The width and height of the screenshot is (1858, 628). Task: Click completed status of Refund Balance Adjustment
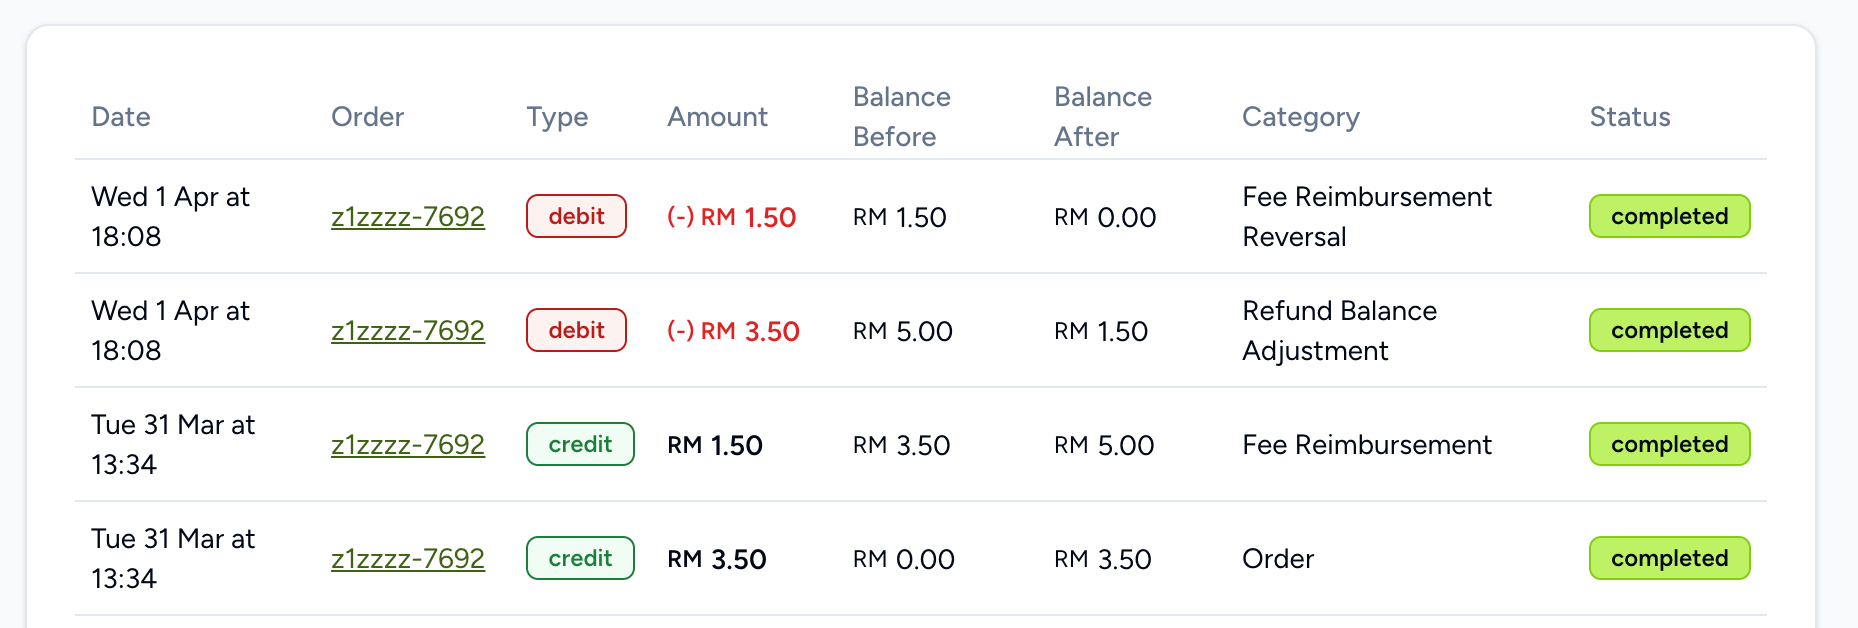(1669, 331)
